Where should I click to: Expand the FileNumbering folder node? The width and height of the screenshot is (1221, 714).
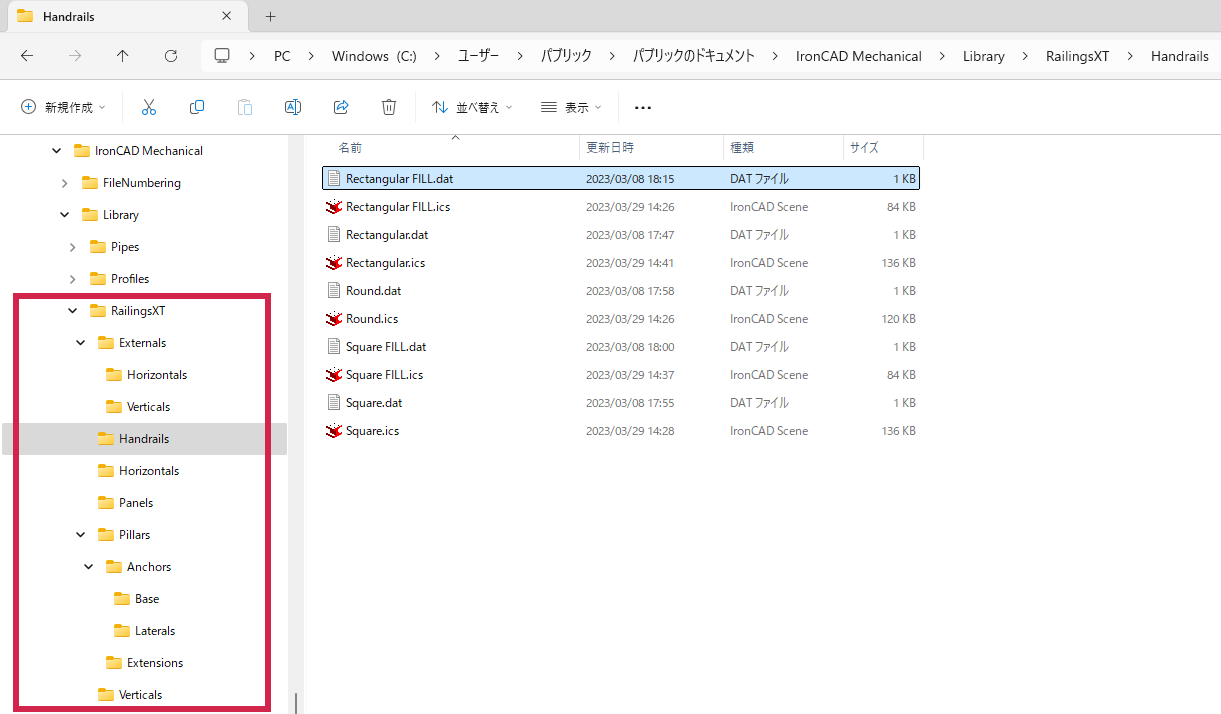click(x=64, y=183)
